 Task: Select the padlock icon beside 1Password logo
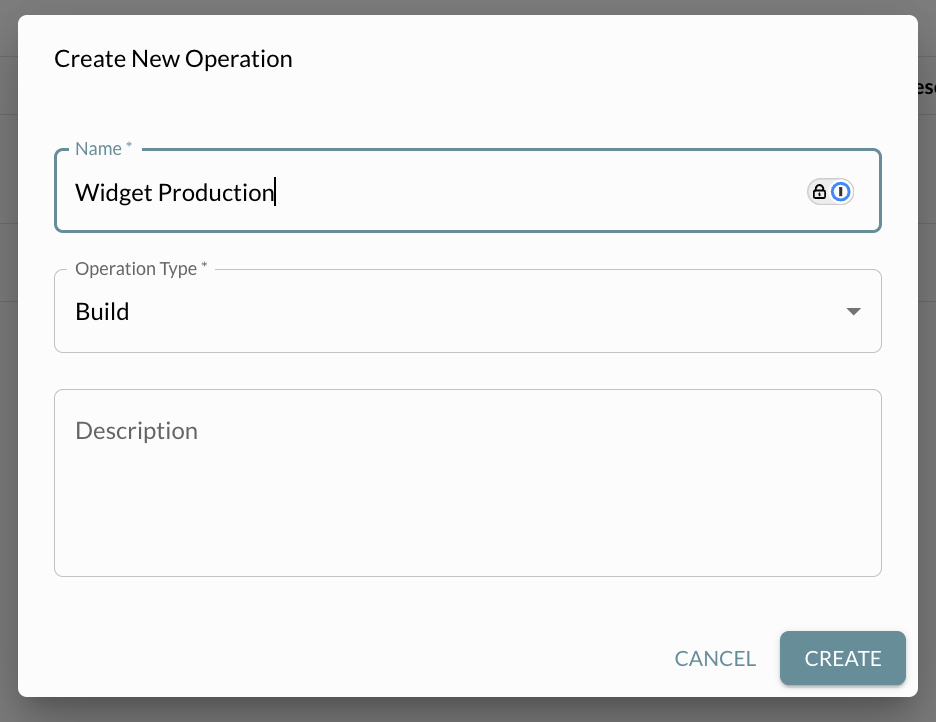pos(820,191)
